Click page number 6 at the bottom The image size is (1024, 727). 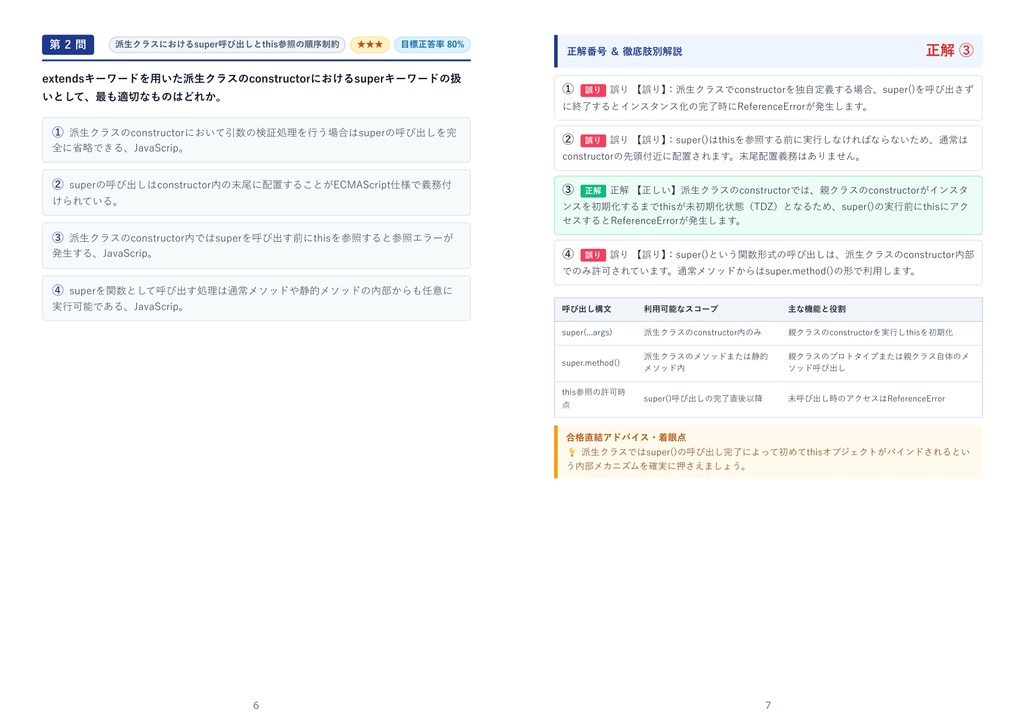point(256,705)
